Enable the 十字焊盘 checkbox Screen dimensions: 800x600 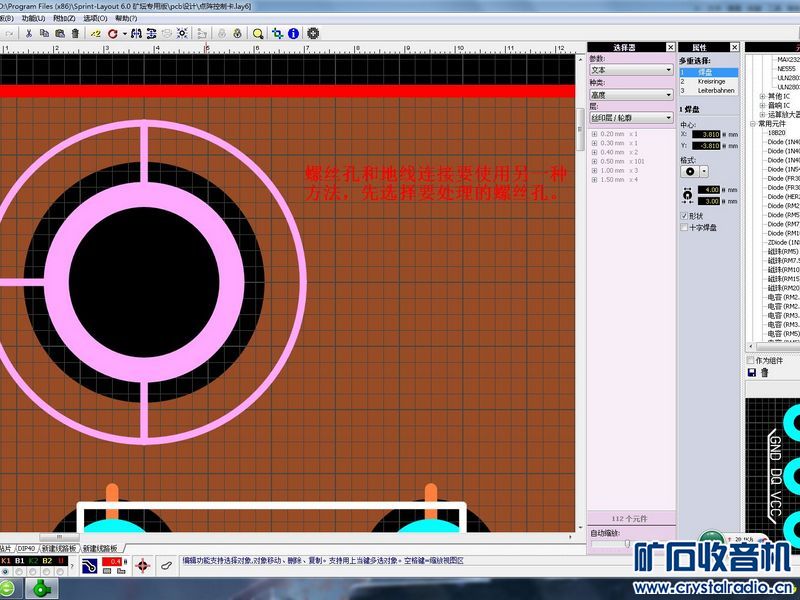coord(684,227)
